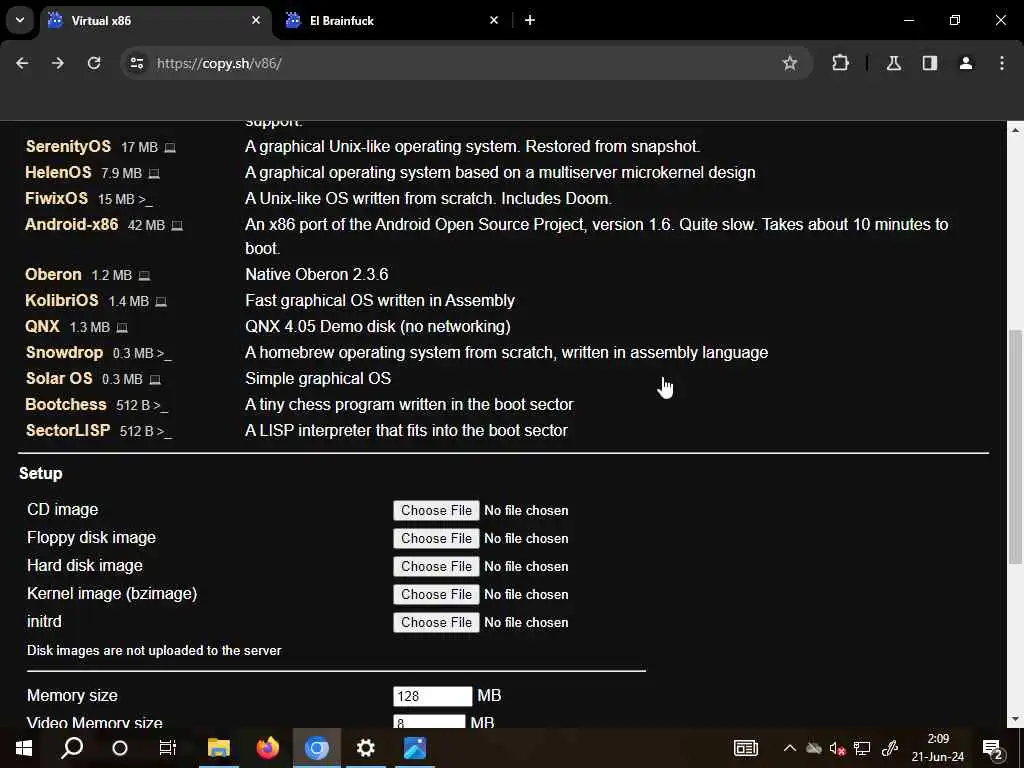Select 'Native Oberon 2.3.6' description text

point(317,274)
